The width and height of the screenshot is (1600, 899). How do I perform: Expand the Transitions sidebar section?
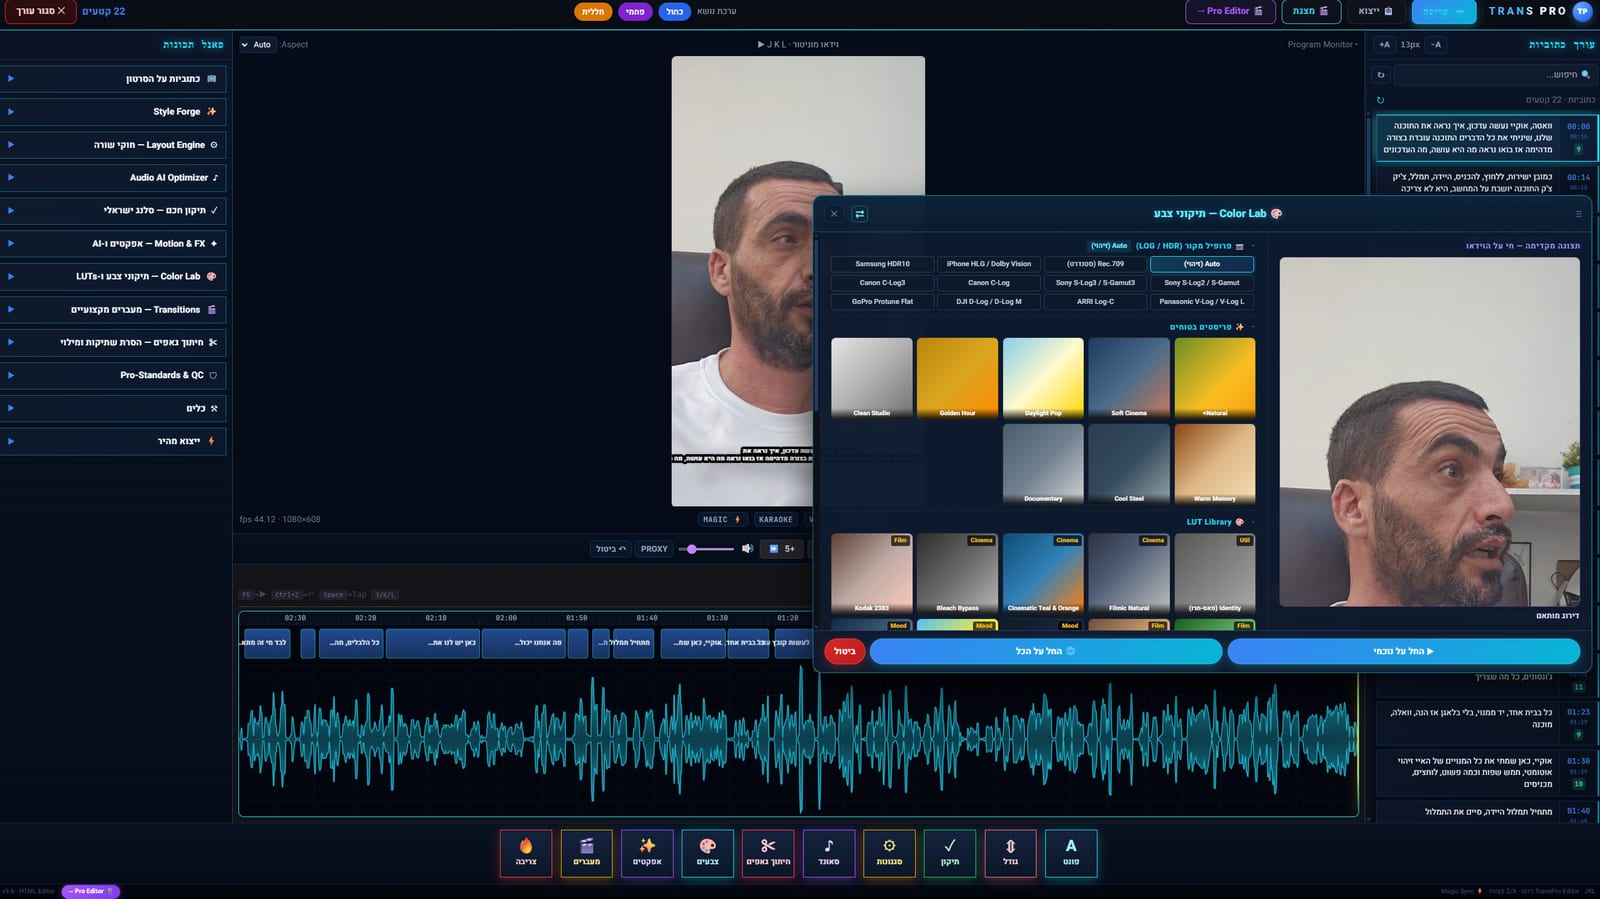[113, 310]
